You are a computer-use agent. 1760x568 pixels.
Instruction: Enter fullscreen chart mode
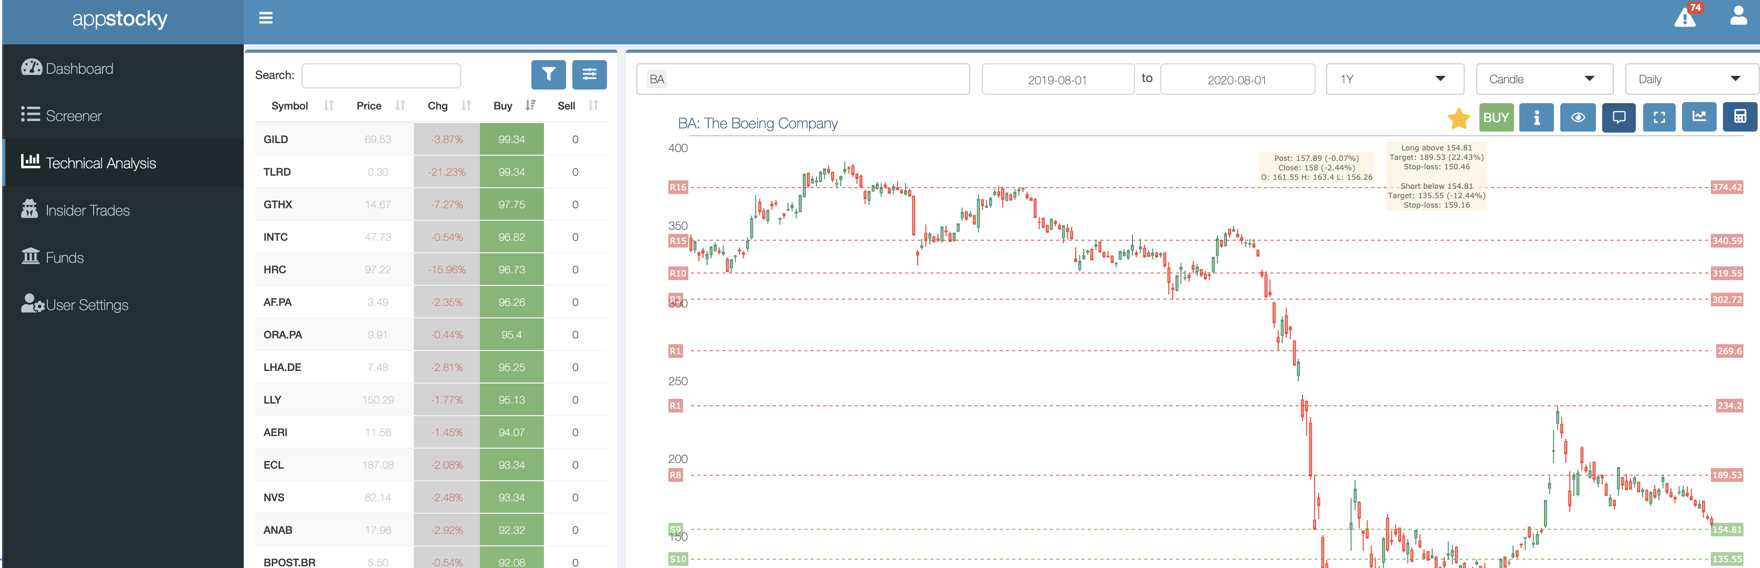[x=1659, y=117]
